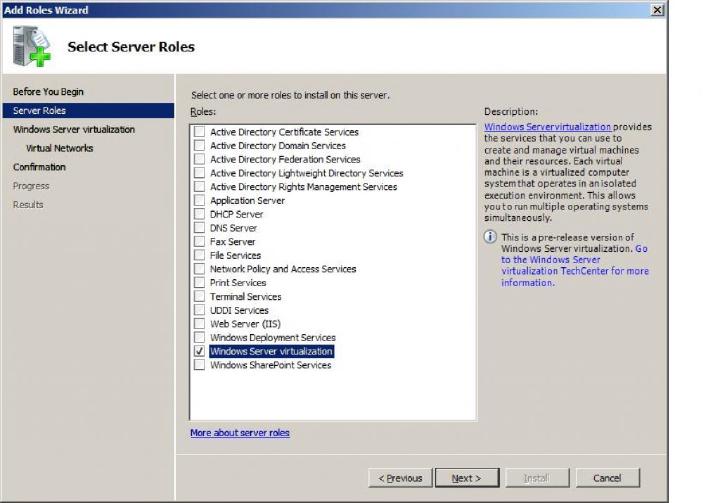Select the UDDI Services role label
The image size is (720, 503).
(239, 310)
